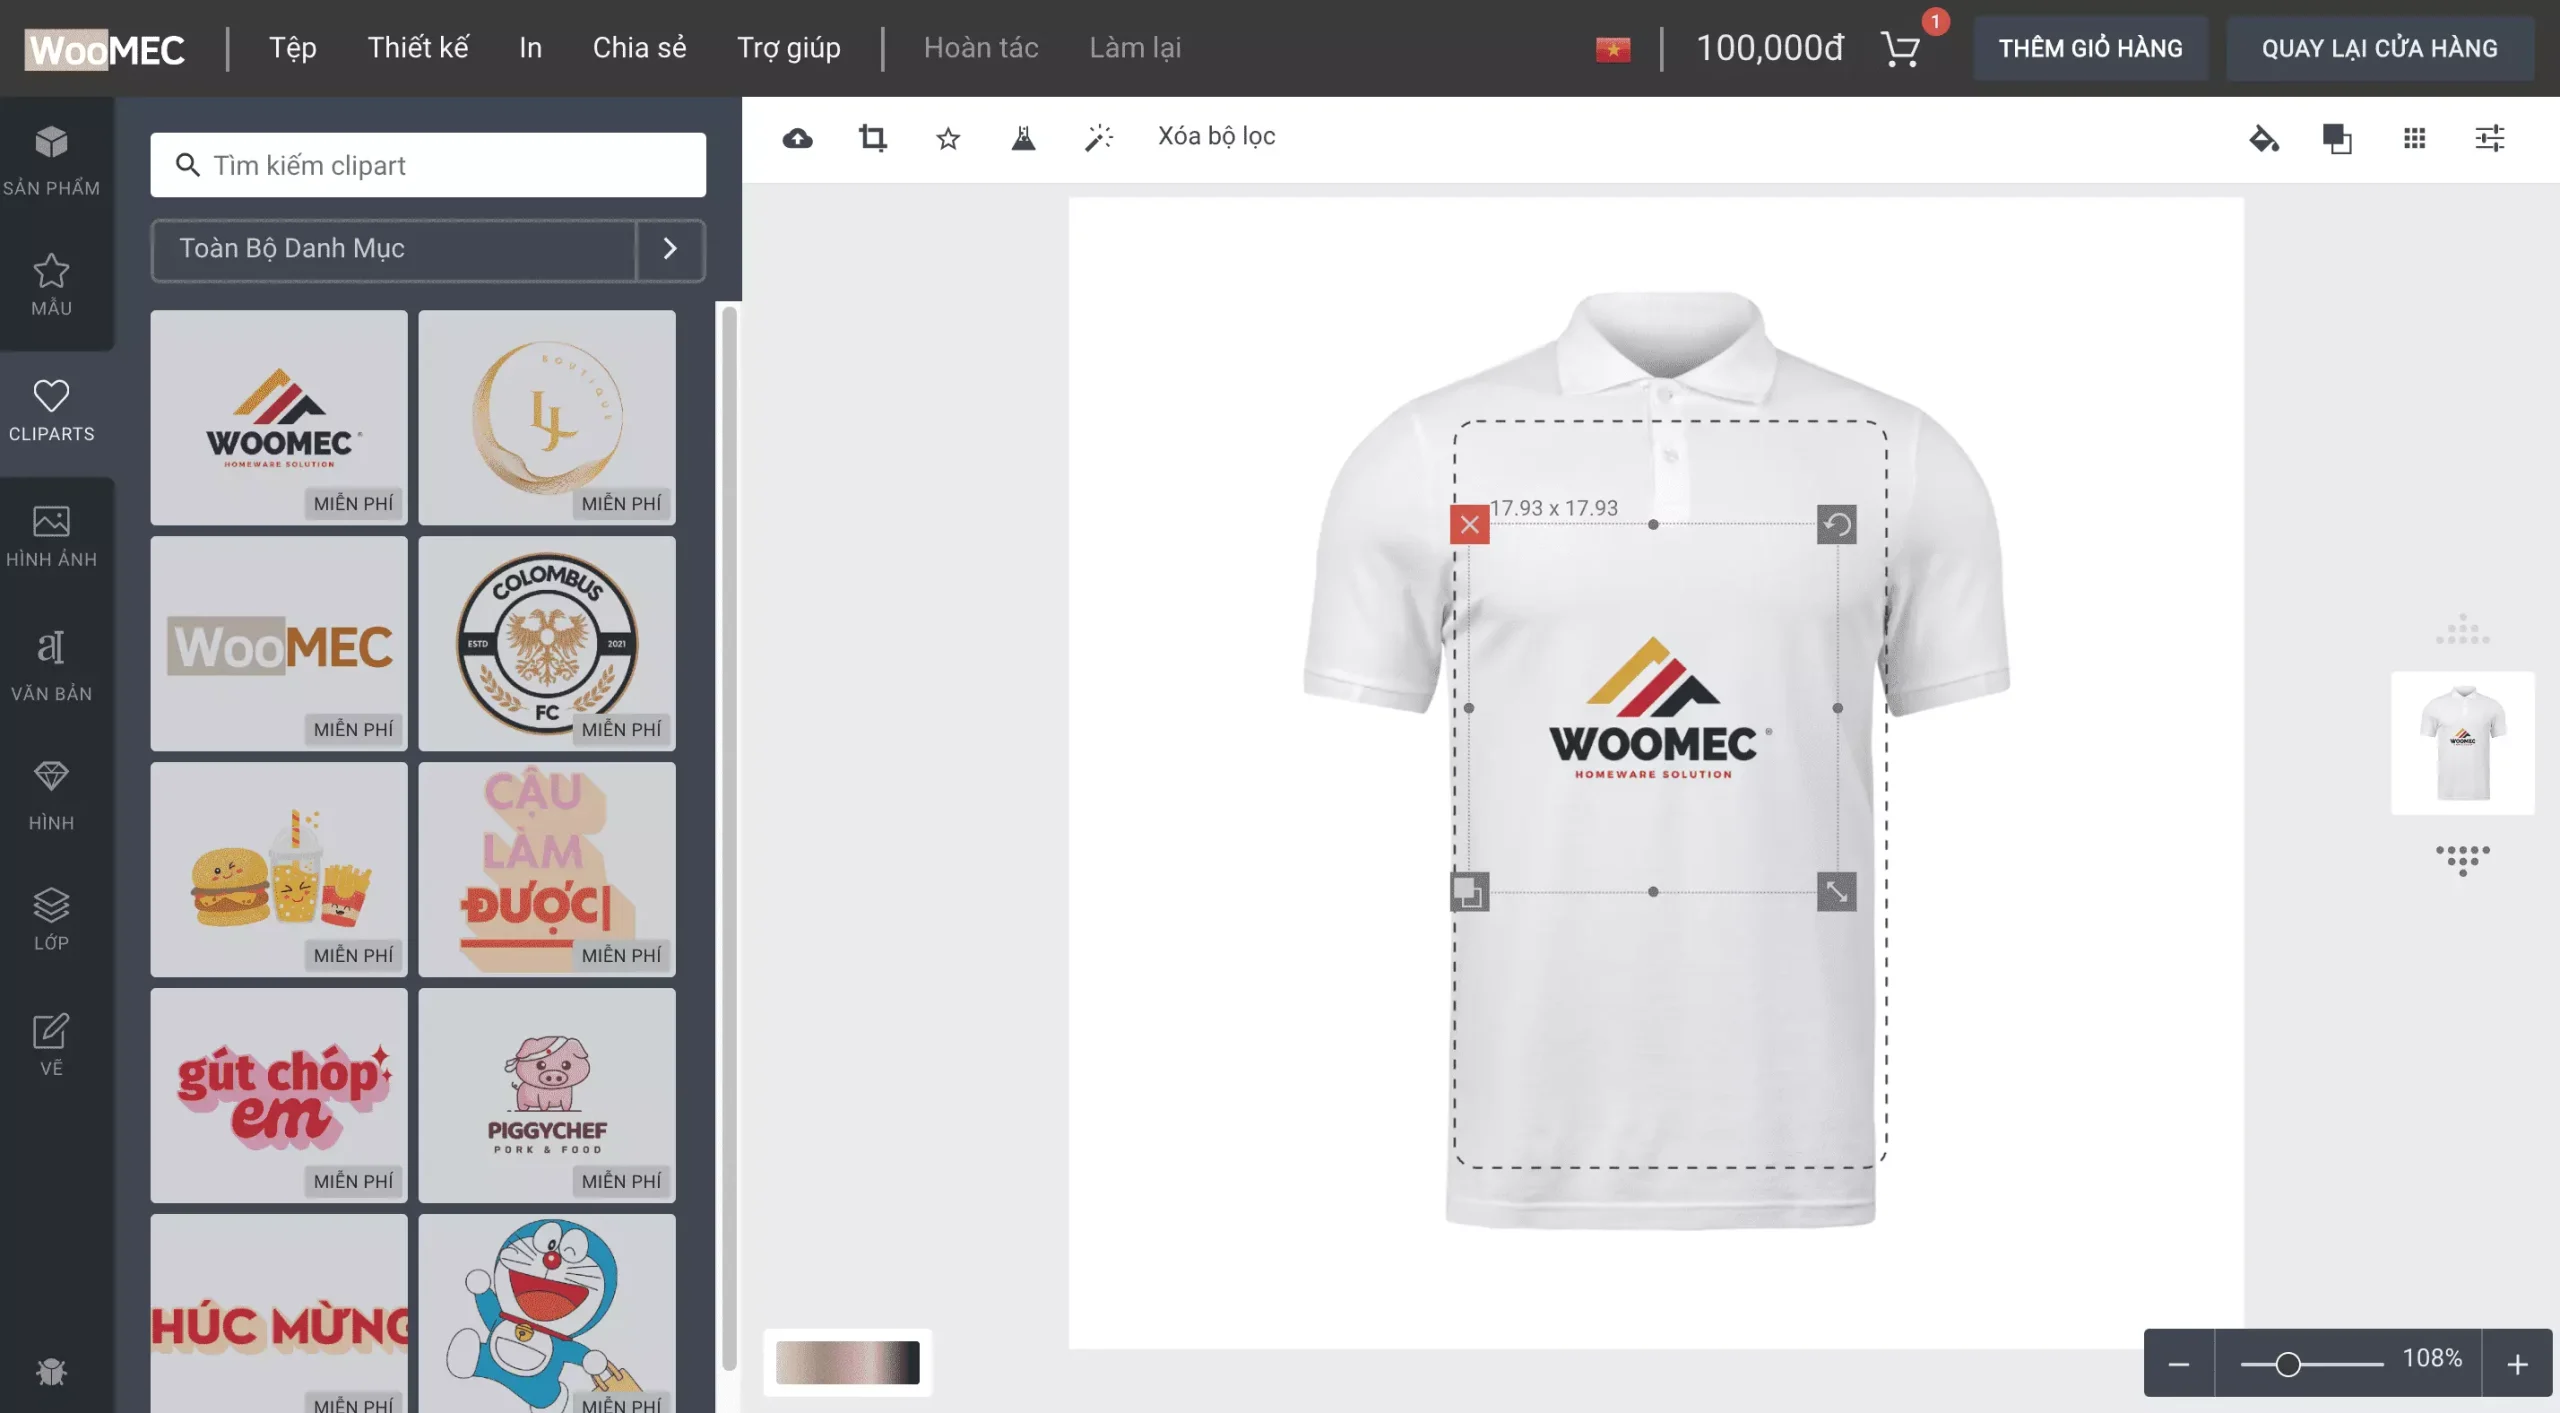
Task: Click the rotate handle on the logo
Action: (1836, 524)
